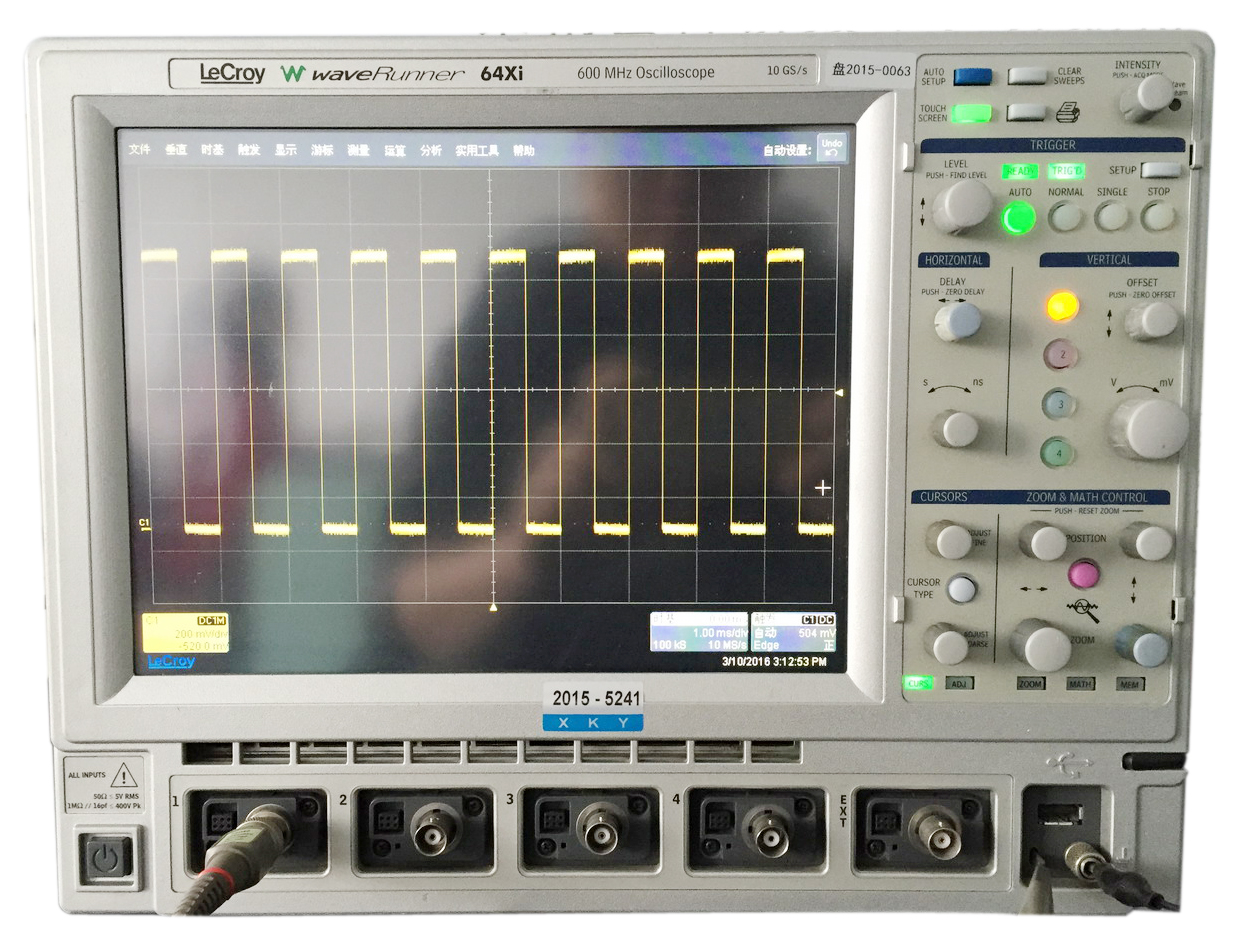The height and width of the screenshot is (952, 1245).
Task: Toggle the green Touch Screen button
Action: coord(971,113)
